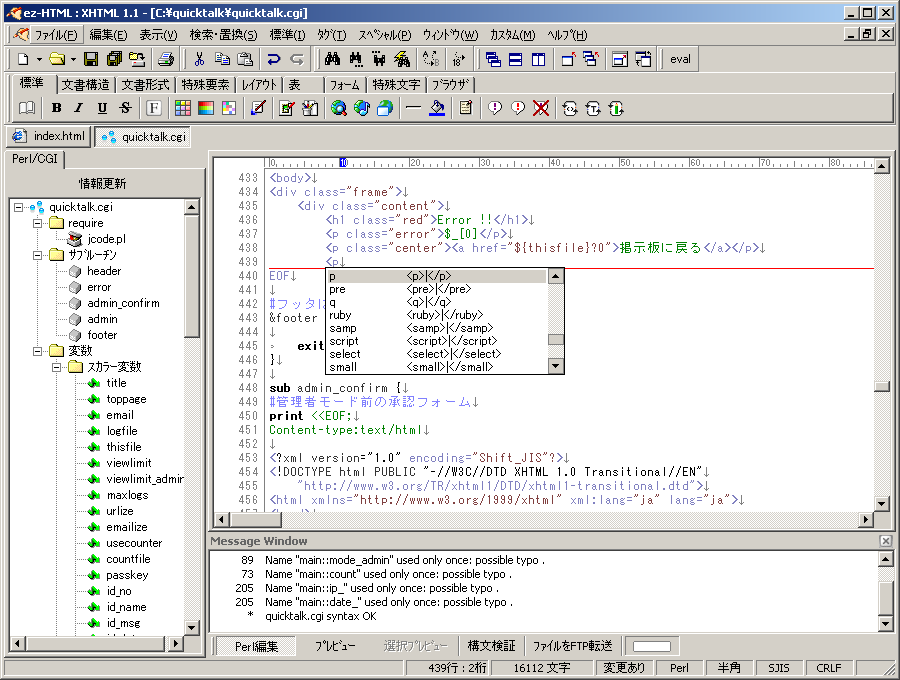Click the Tile horizontally icon
Image resolution: width=900 pixels, height=680 pixels.
click(516, 59)
